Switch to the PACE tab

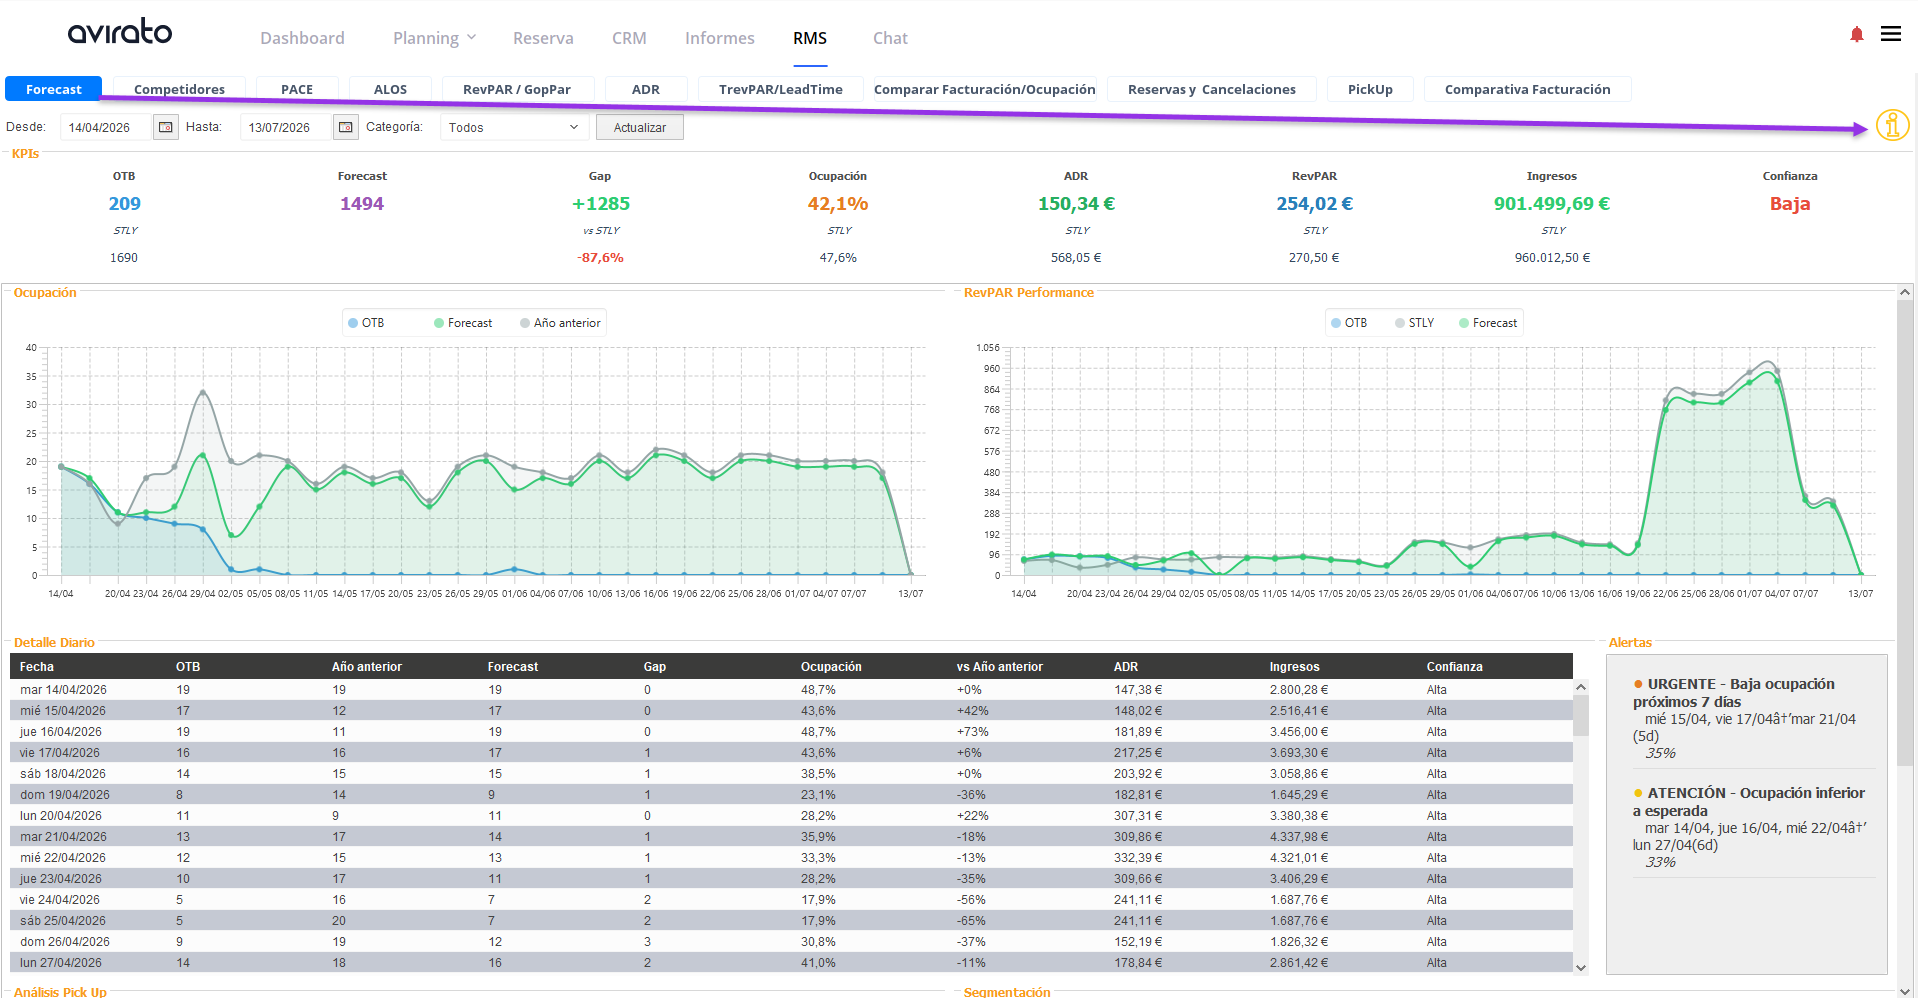(x=297, y=89)
